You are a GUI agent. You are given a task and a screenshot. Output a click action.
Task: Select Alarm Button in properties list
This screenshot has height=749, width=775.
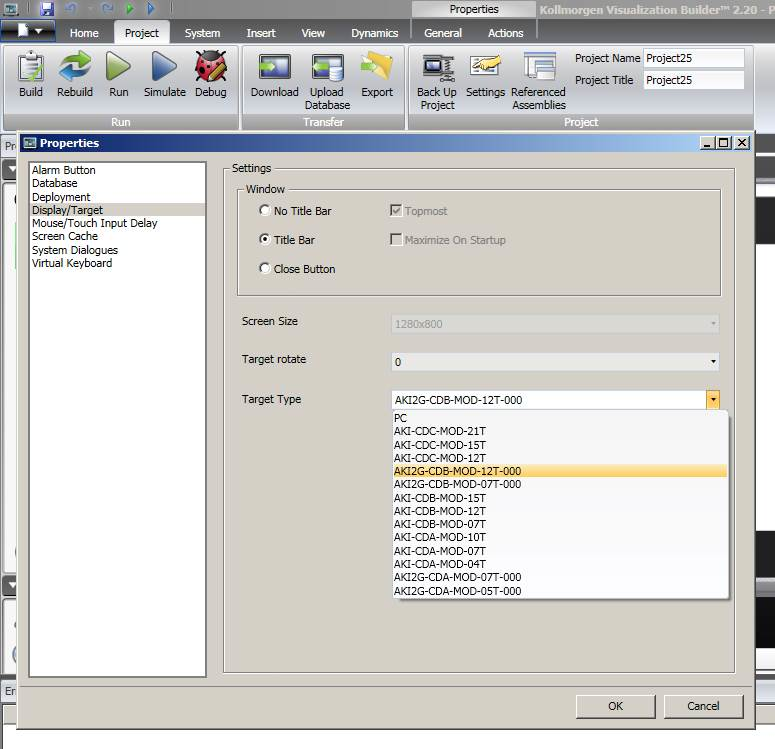(117, 170)
